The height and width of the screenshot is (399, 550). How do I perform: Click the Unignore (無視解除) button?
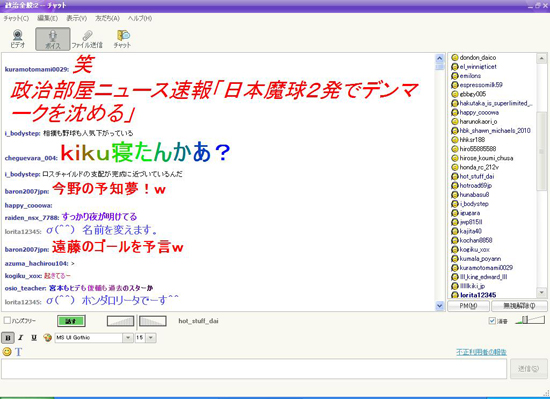tap(519, 306)
